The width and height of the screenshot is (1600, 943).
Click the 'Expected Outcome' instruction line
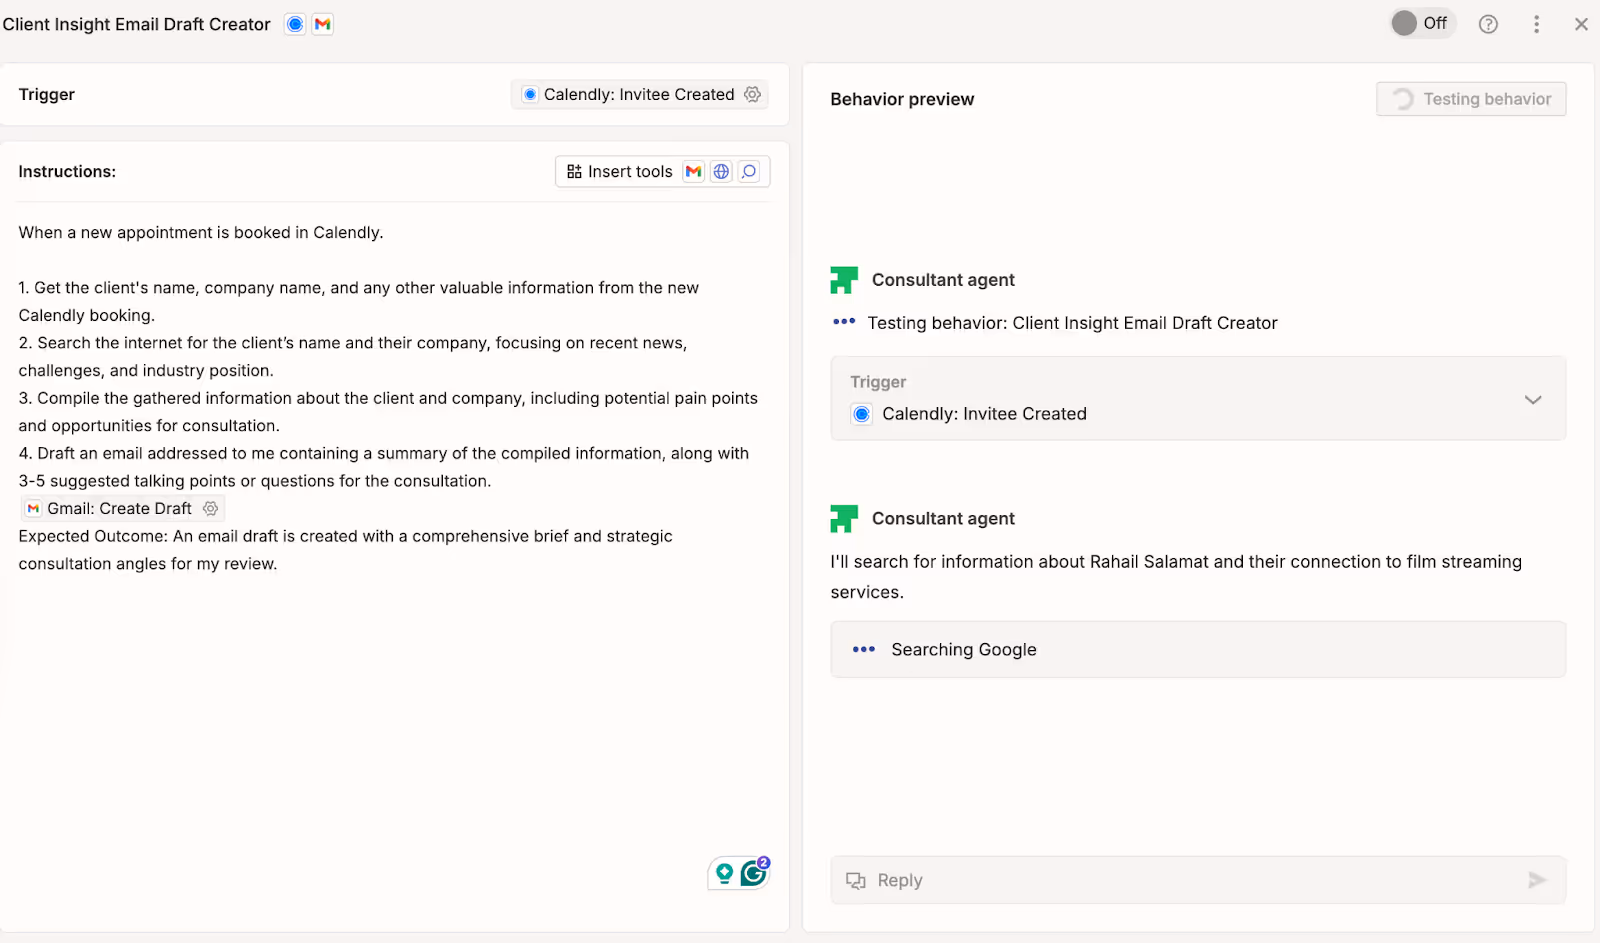(345, 550)
